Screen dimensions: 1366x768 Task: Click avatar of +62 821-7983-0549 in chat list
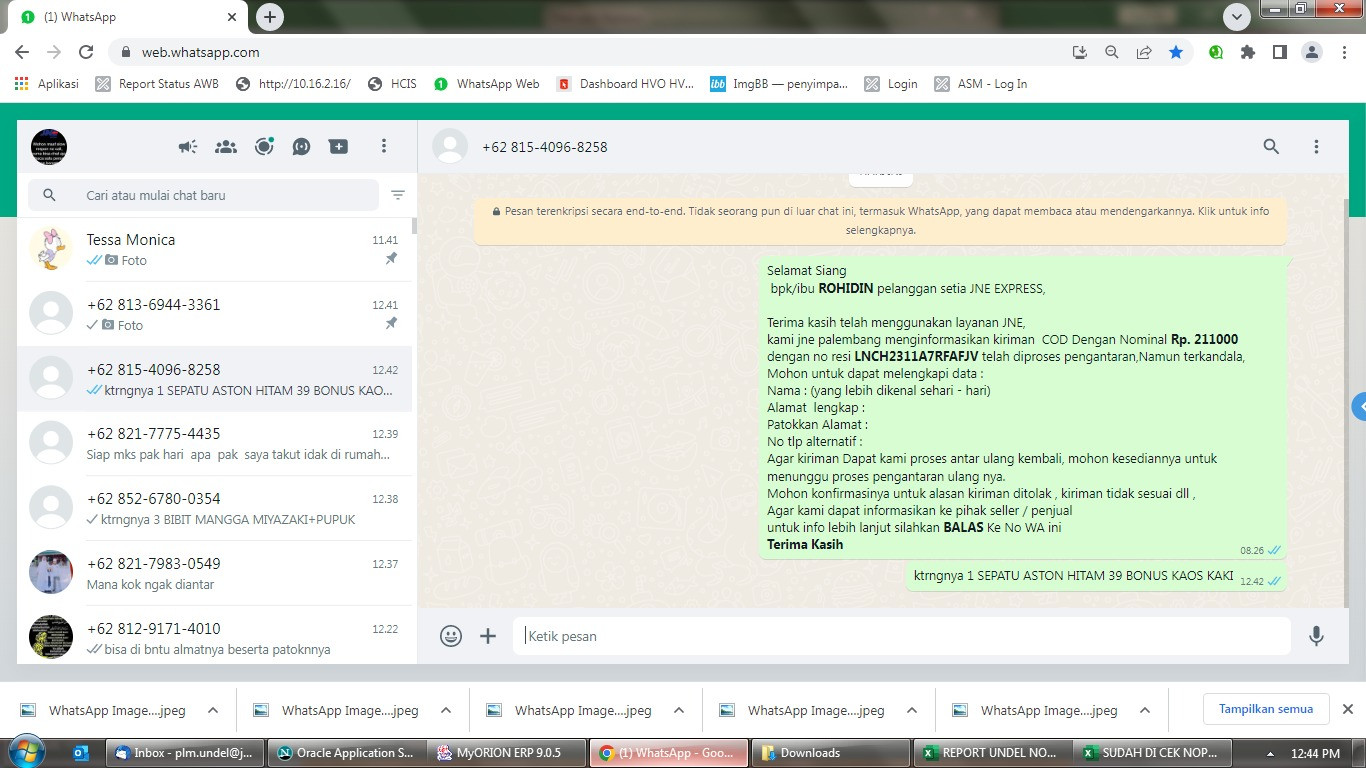pos(51,573)
